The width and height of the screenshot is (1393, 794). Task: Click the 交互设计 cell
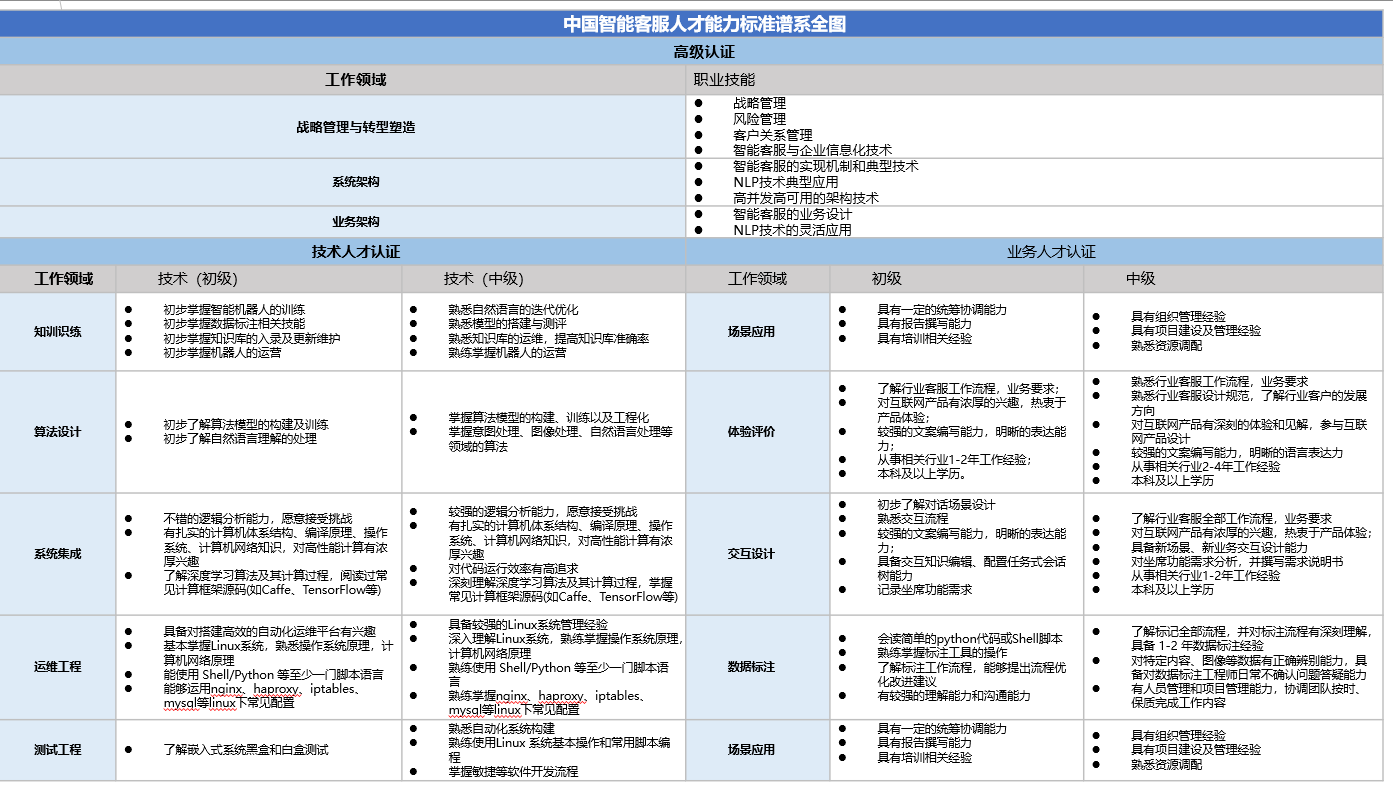[751, 554]
